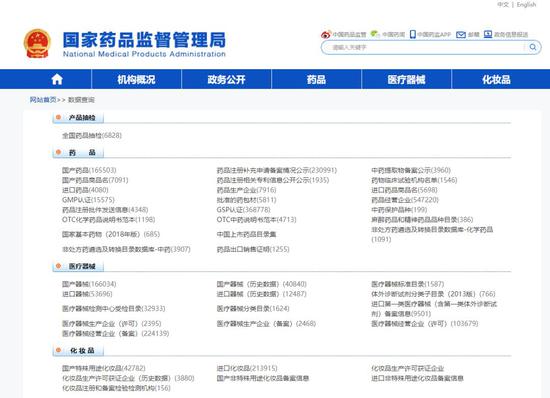Open OTC化学药品说明书范本(1198) link

click(109, 220)
